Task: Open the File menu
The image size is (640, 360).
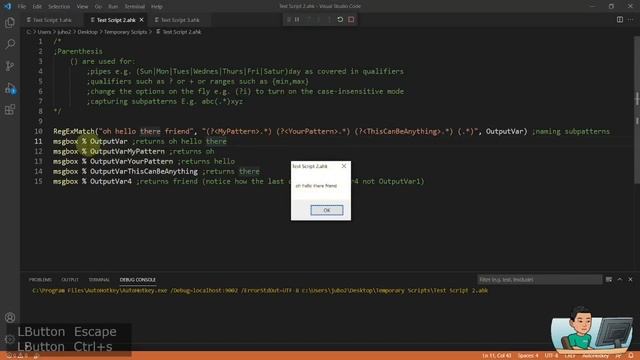Action: [x=22, y=7]
